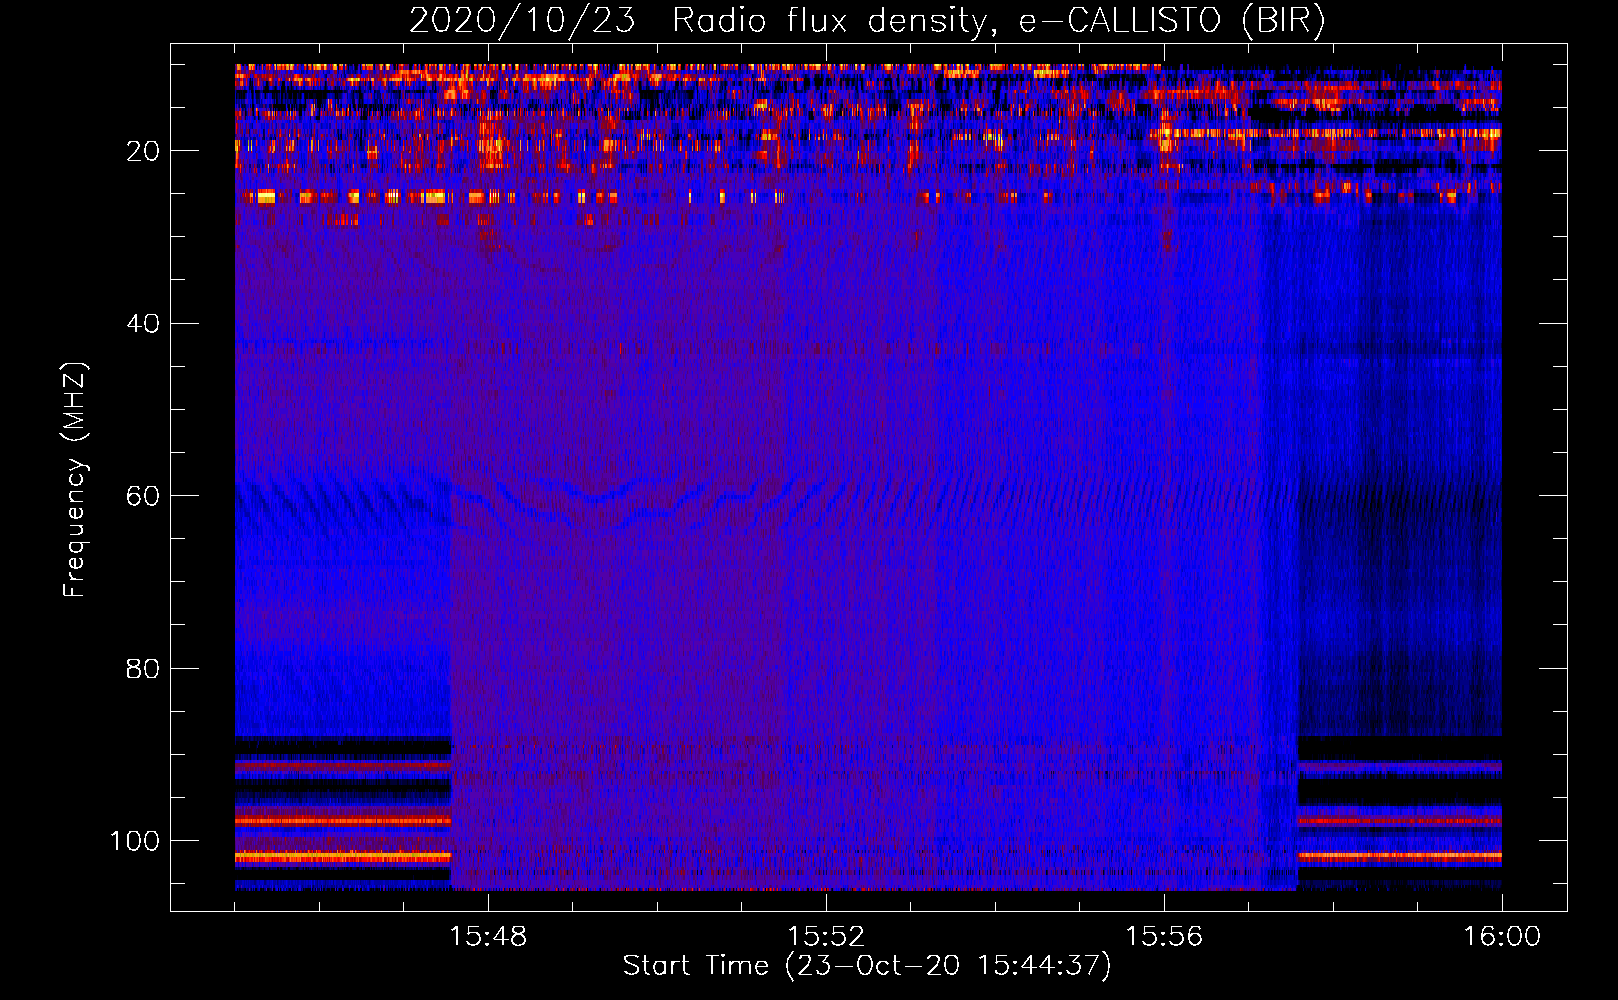This screenshot has width=1618, height=1000.
Task: Click the '80' frequency tick label
Action: pos(143,669)
